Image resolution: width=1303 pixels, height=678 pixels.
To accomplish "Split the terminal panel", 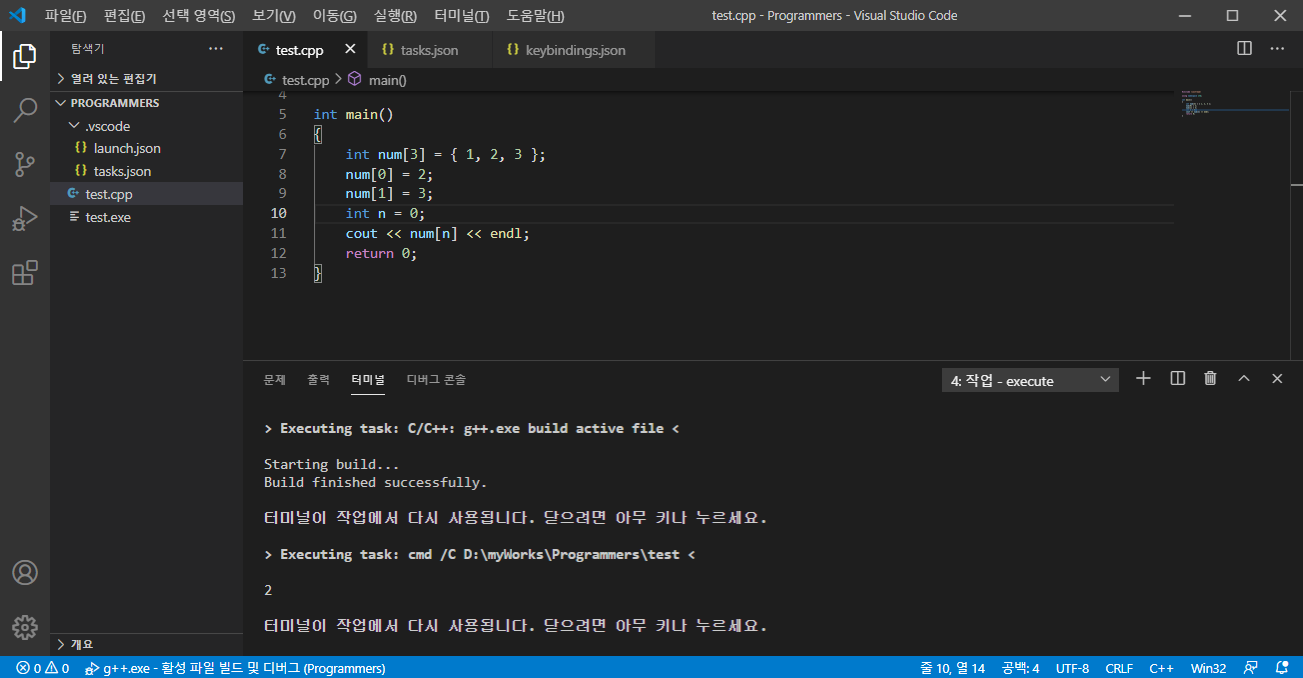I will [1178, 378].
